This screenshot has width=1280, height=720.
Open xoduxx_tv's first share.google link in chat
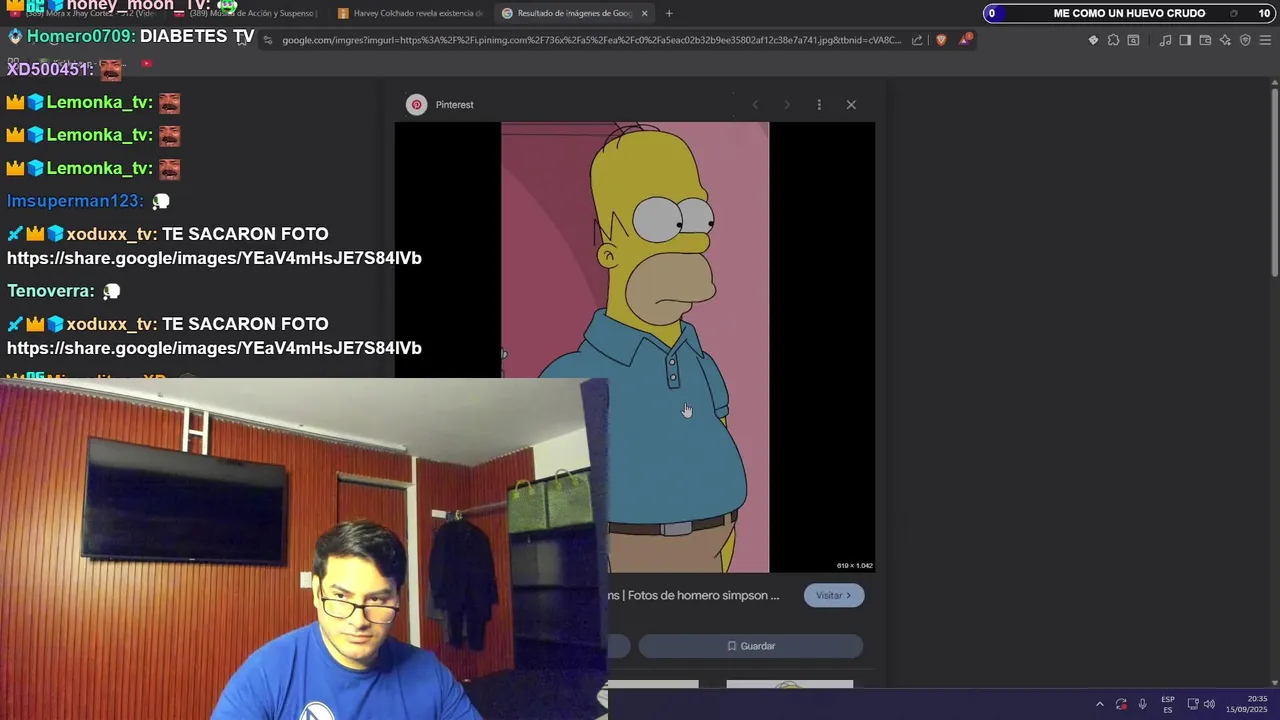pos(214,258)
